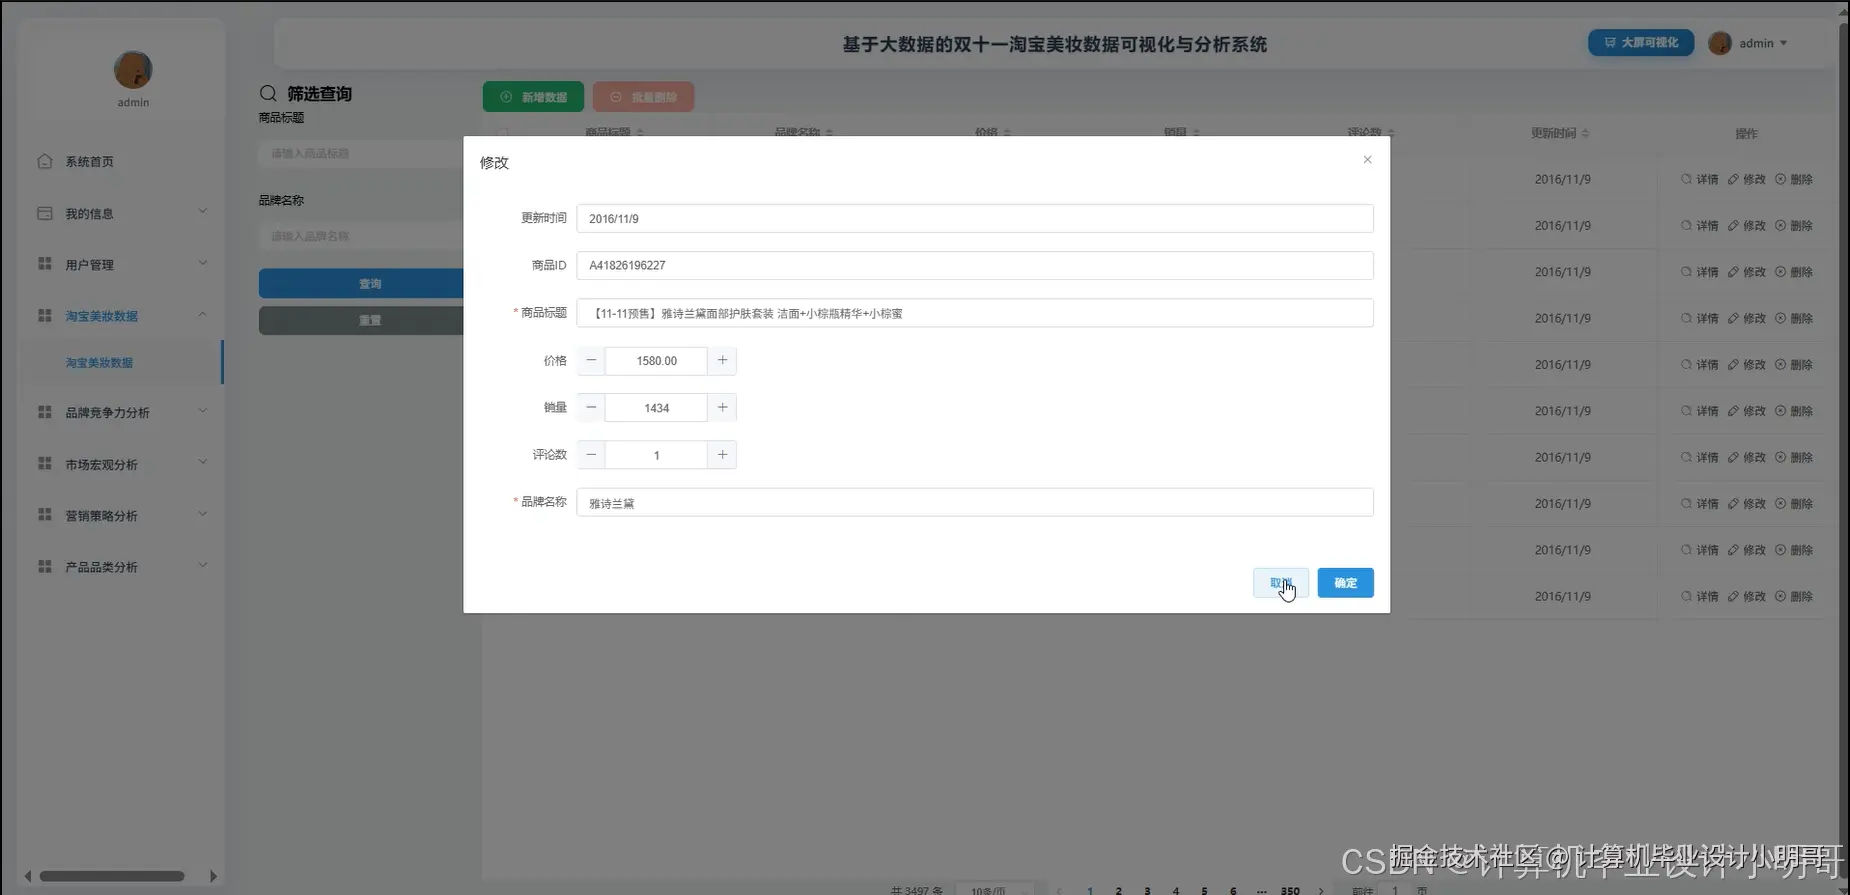
Task: Decrease 销量 with the minus button
Action: 591,408
